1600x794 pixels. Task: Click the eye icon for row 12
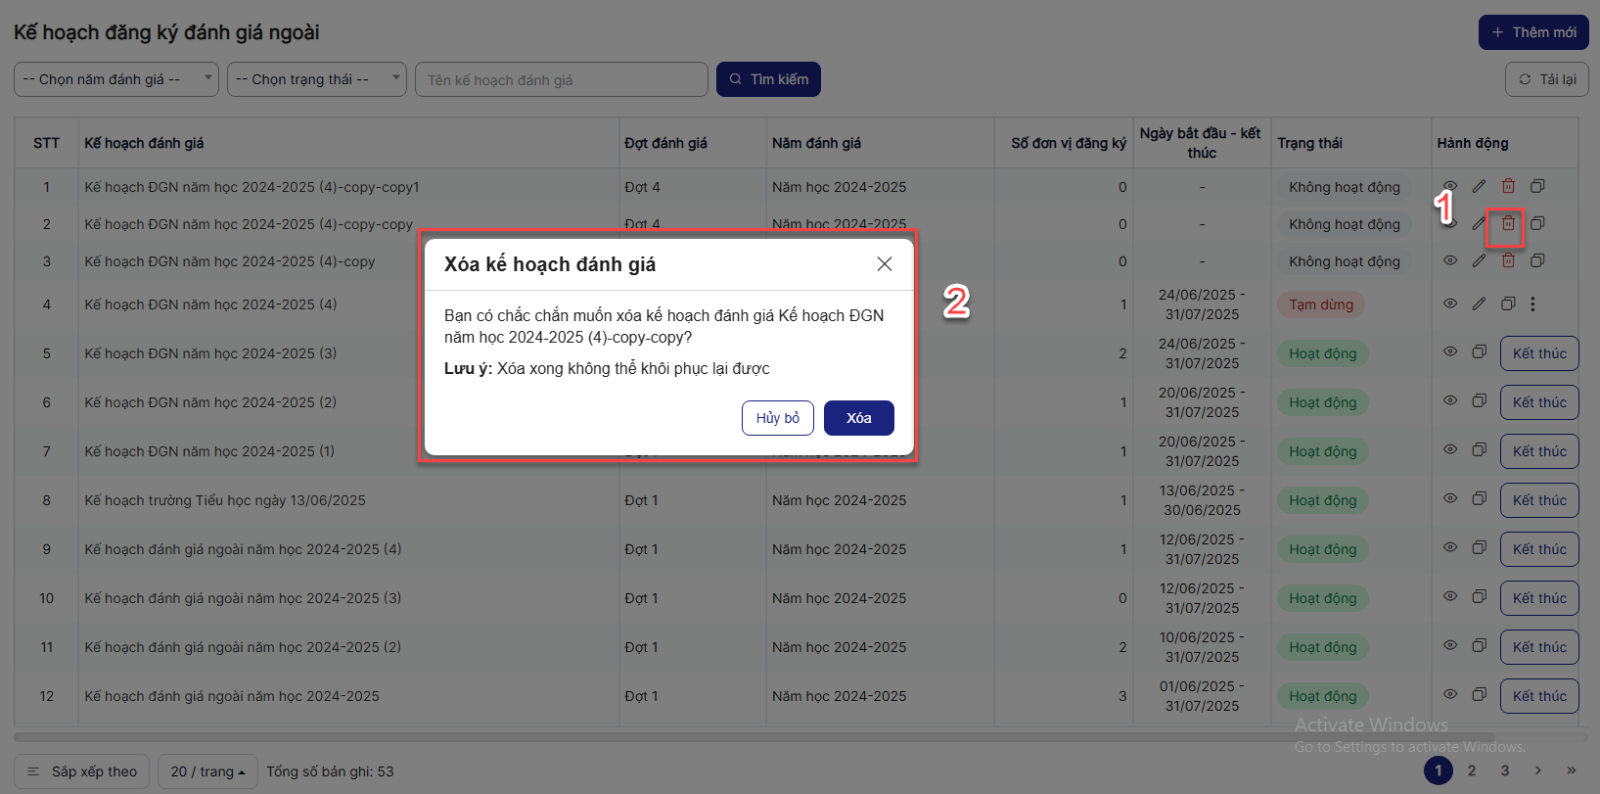coord(1450,695)
